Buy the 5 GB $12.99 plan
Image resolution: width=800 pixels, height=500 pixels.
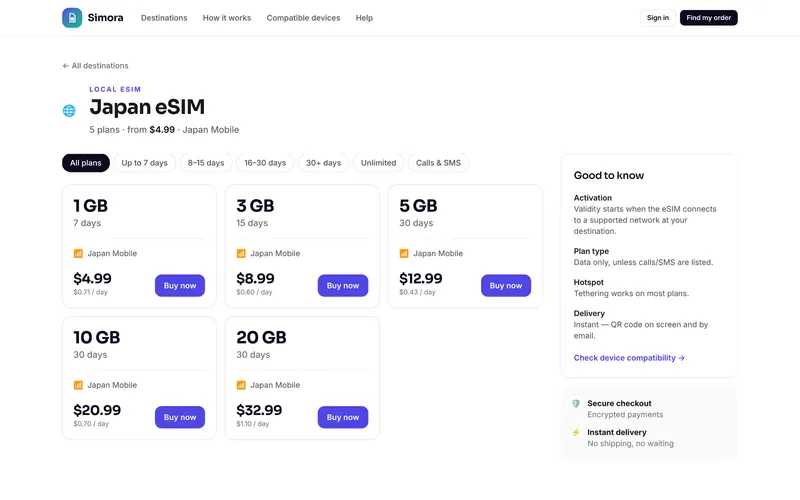[x=506, y=286]
